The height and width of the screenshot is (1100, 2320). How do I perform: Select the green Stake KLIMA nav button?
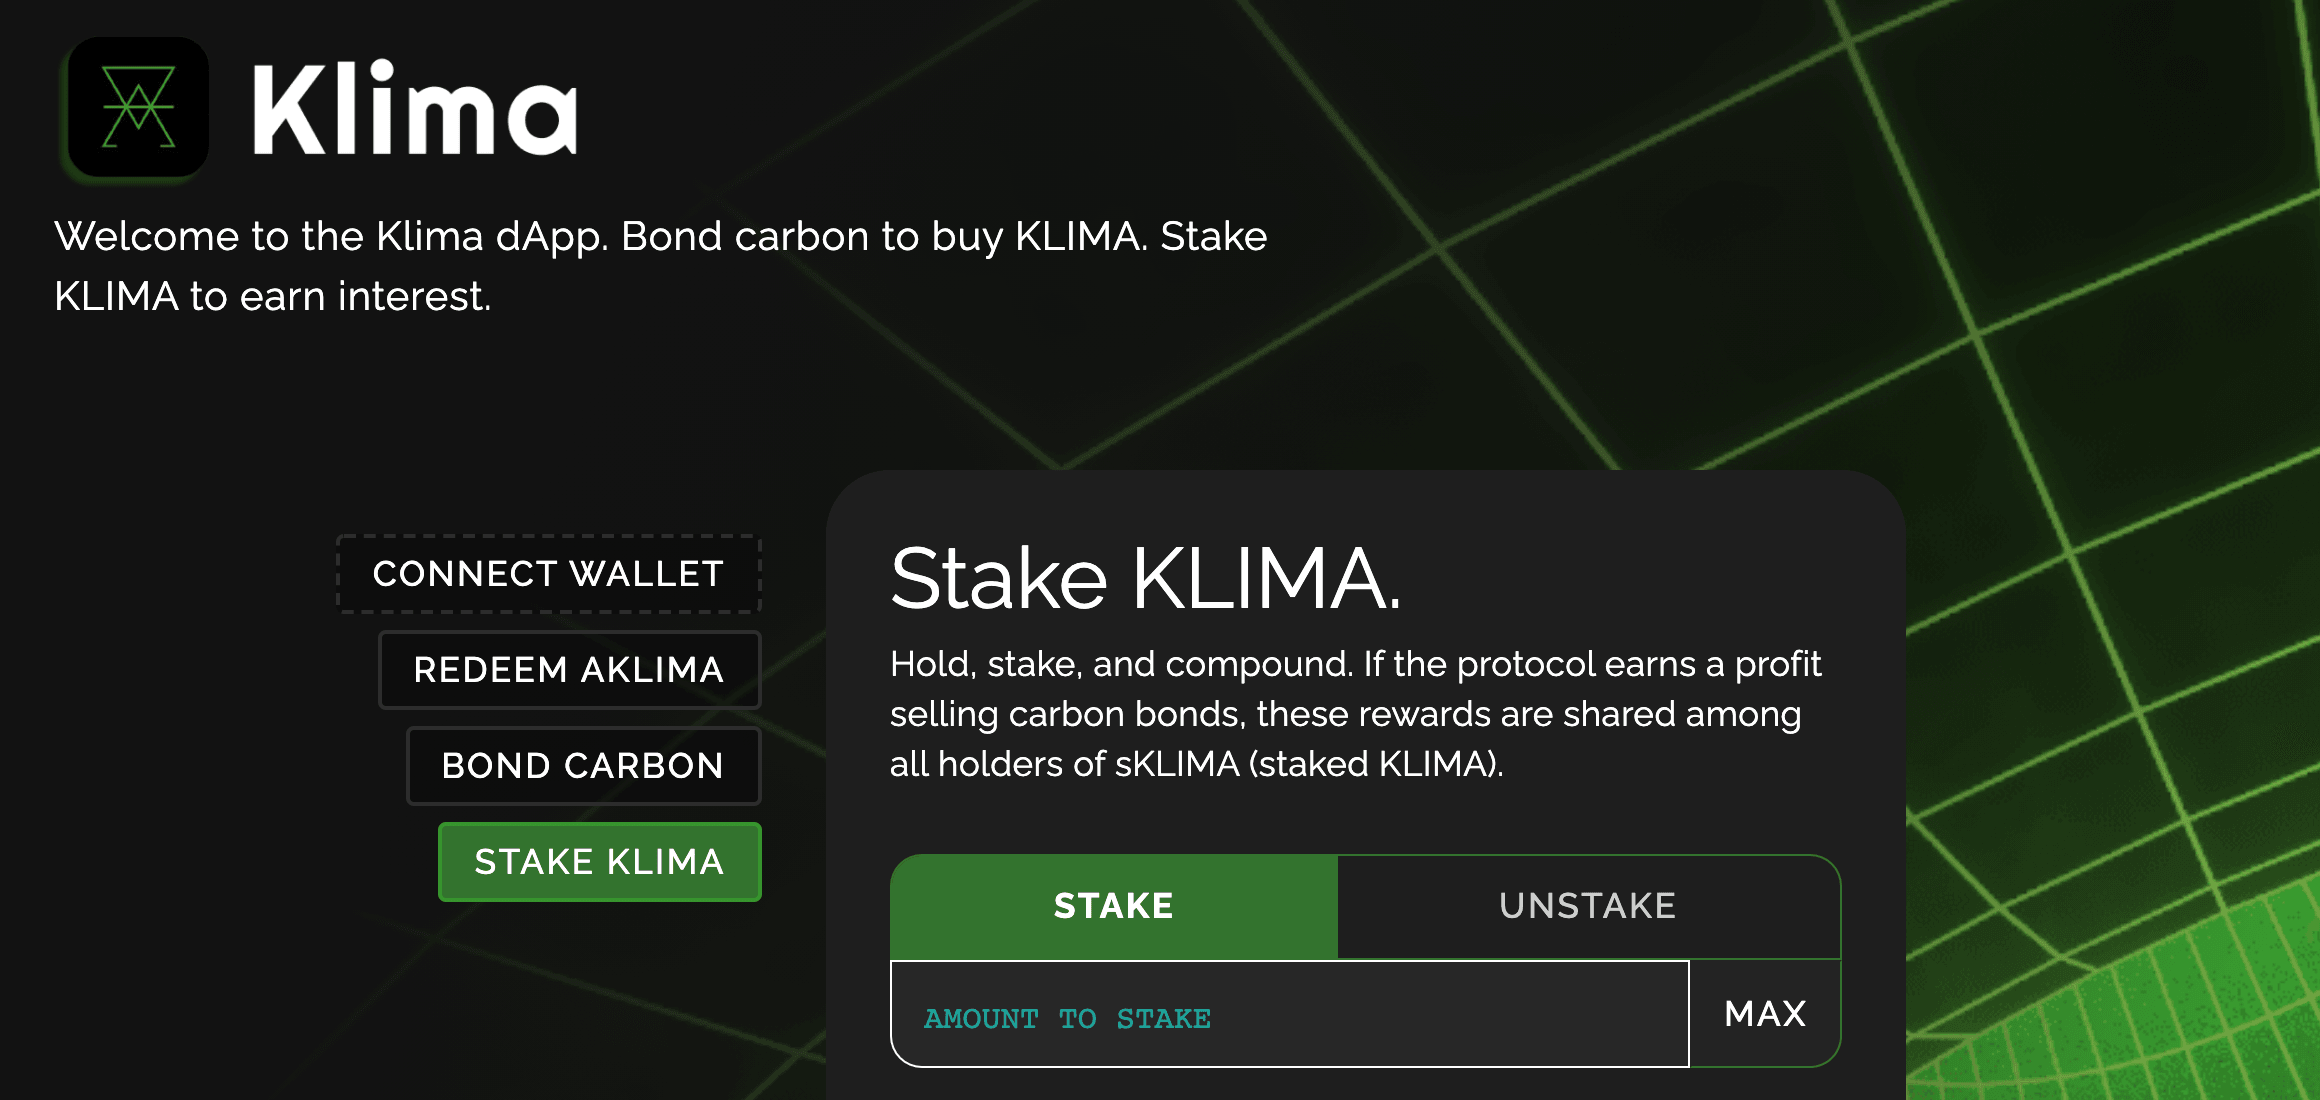[599, 862]
